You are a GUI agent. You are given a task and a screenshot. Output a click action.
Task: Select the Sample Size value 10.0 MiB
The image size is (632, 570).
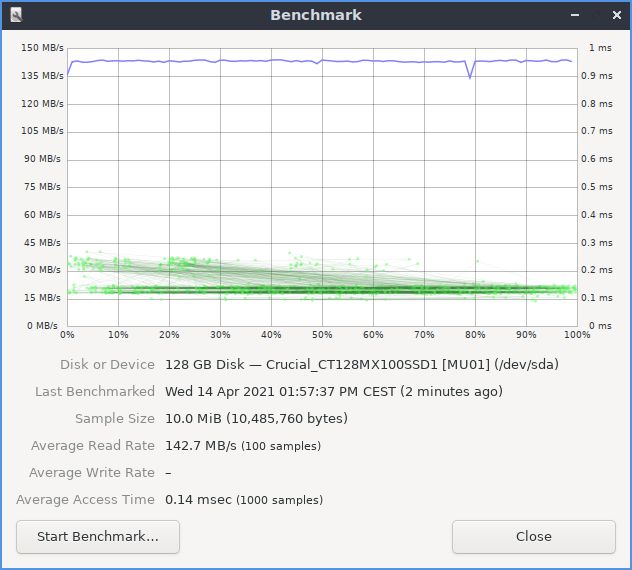pos(256,418)
